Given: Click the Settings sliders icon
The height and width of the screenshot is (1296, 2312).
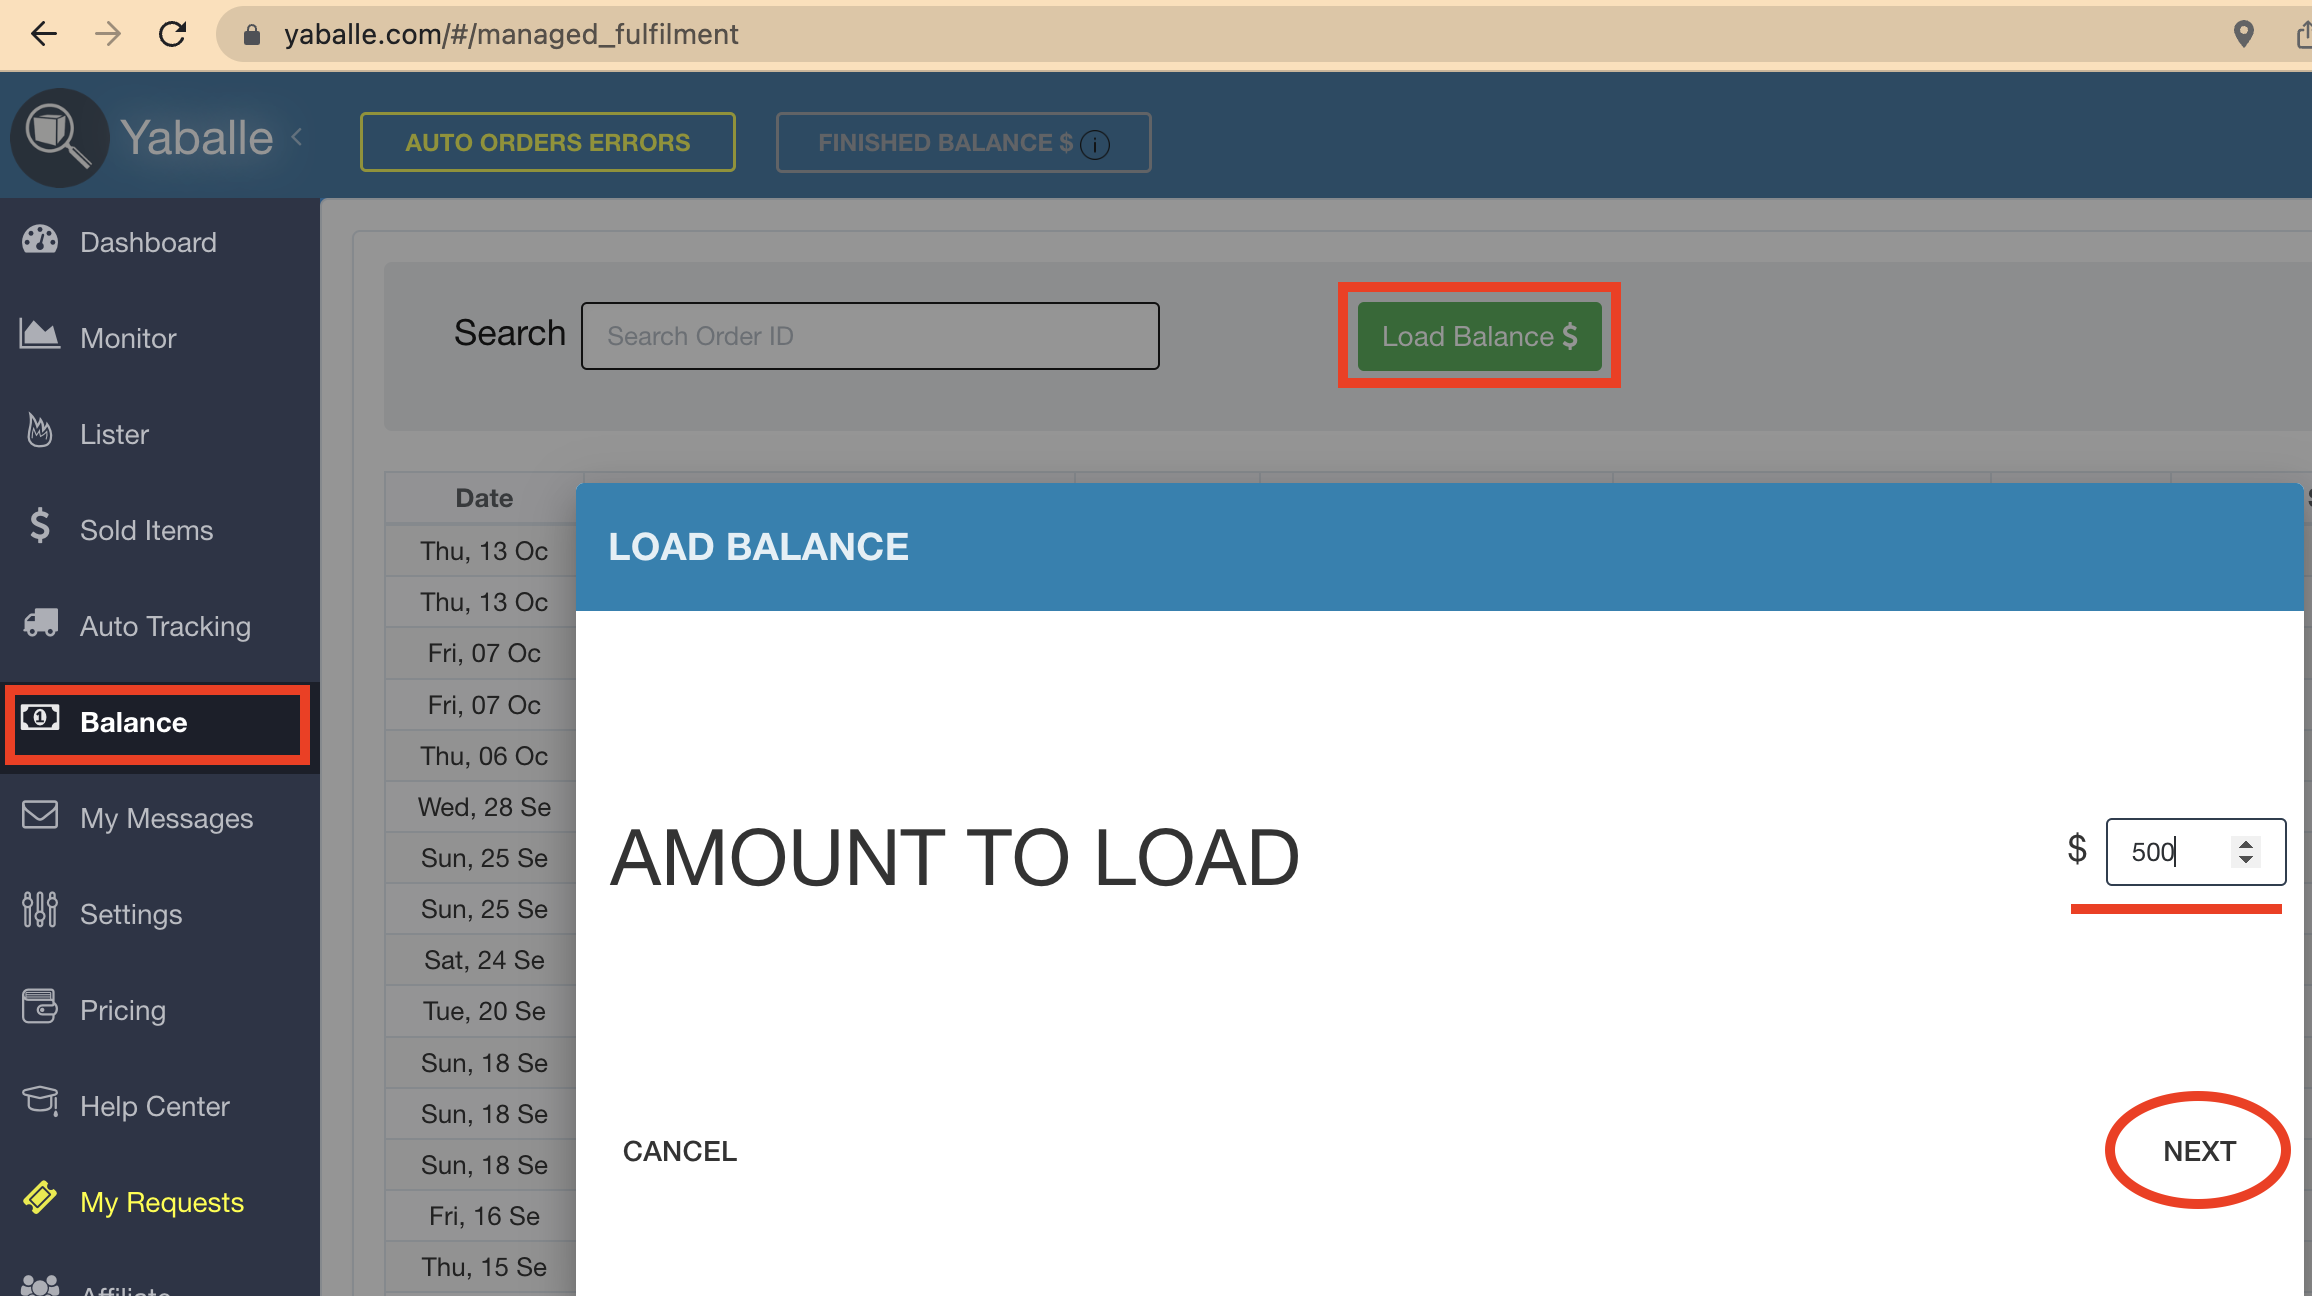Looking at the screenshot, I should click(40, 910).
